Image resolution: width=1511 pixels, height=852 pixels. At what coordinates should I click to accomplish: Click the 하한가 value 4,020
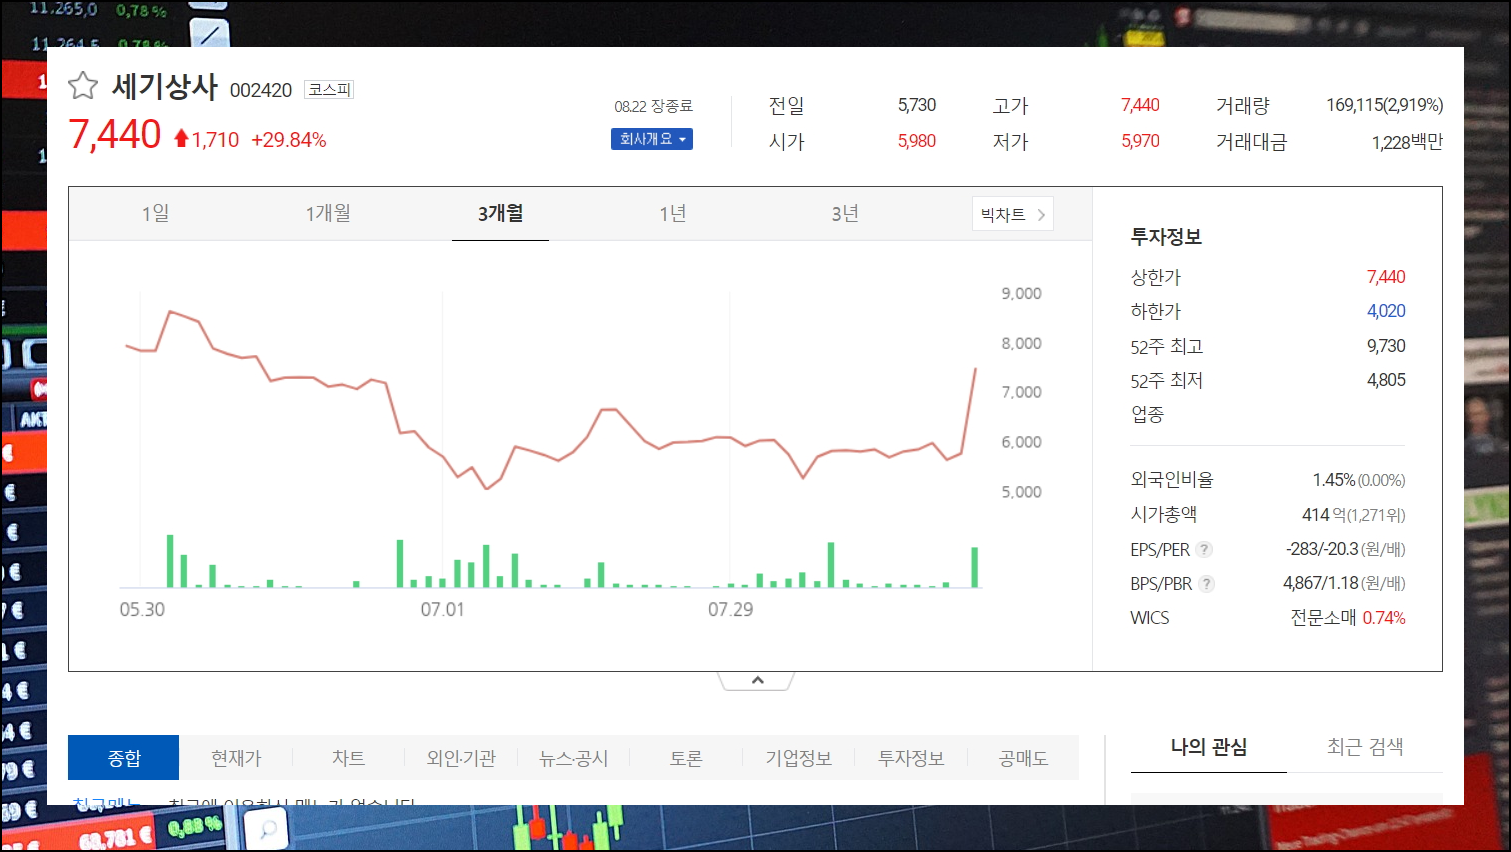[1386, 311]
